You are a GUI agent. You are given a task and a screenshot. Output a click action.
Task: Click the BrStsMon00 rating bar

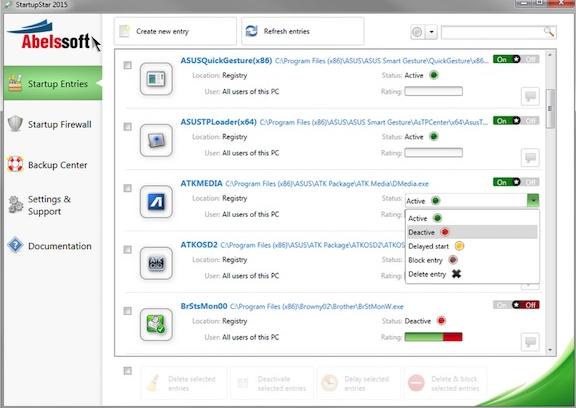[433, 337]
